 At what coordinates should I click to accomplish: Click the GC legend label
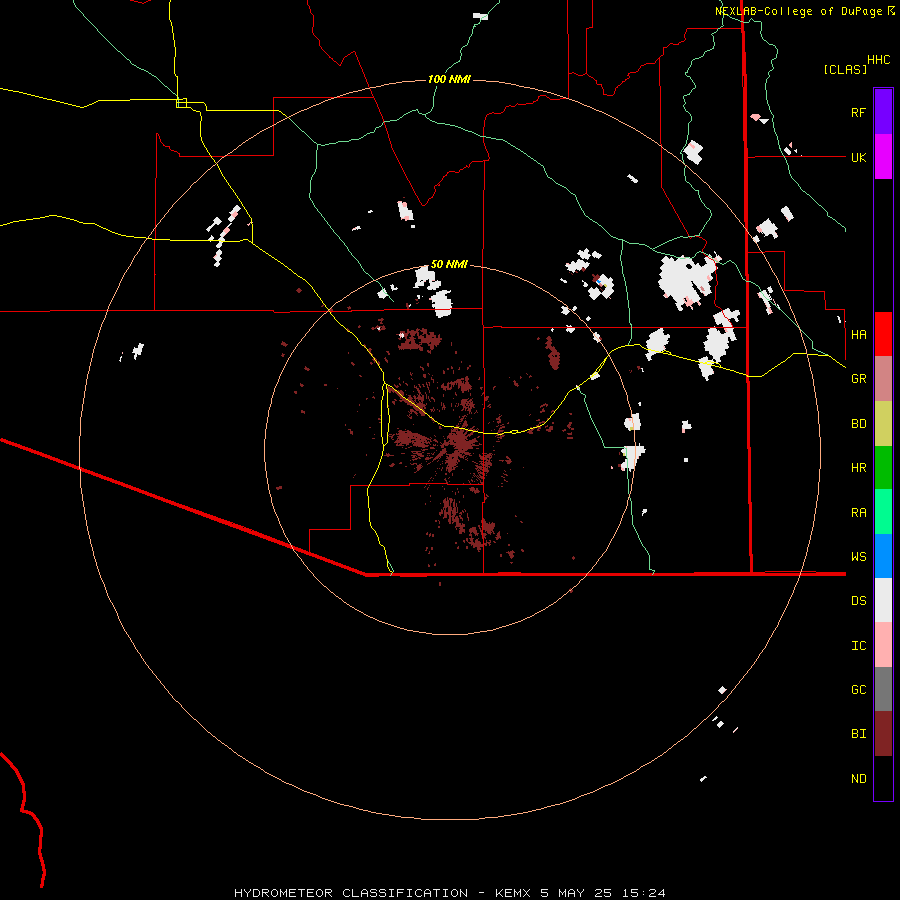pyautogui.click(x=858, y=690)
